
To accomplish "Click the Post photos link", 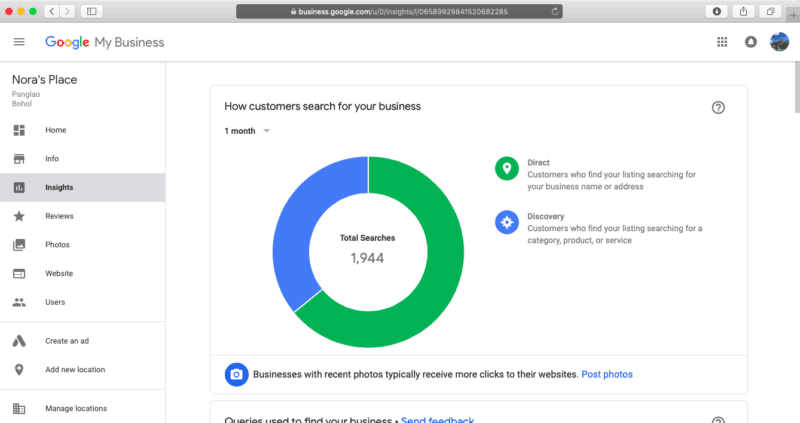I will click(x=607, y=374).
